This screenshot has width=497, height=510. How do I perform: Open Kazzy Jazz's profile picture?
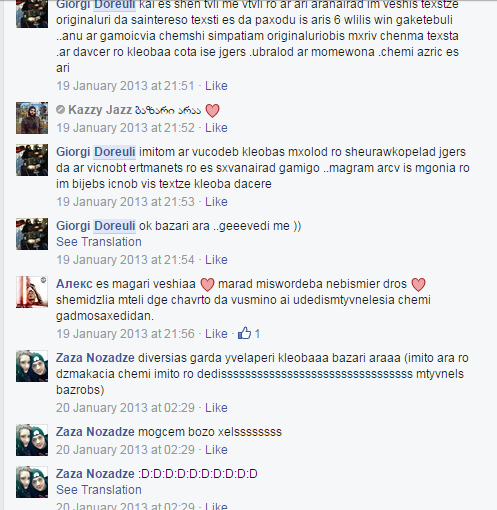point(32,118)
